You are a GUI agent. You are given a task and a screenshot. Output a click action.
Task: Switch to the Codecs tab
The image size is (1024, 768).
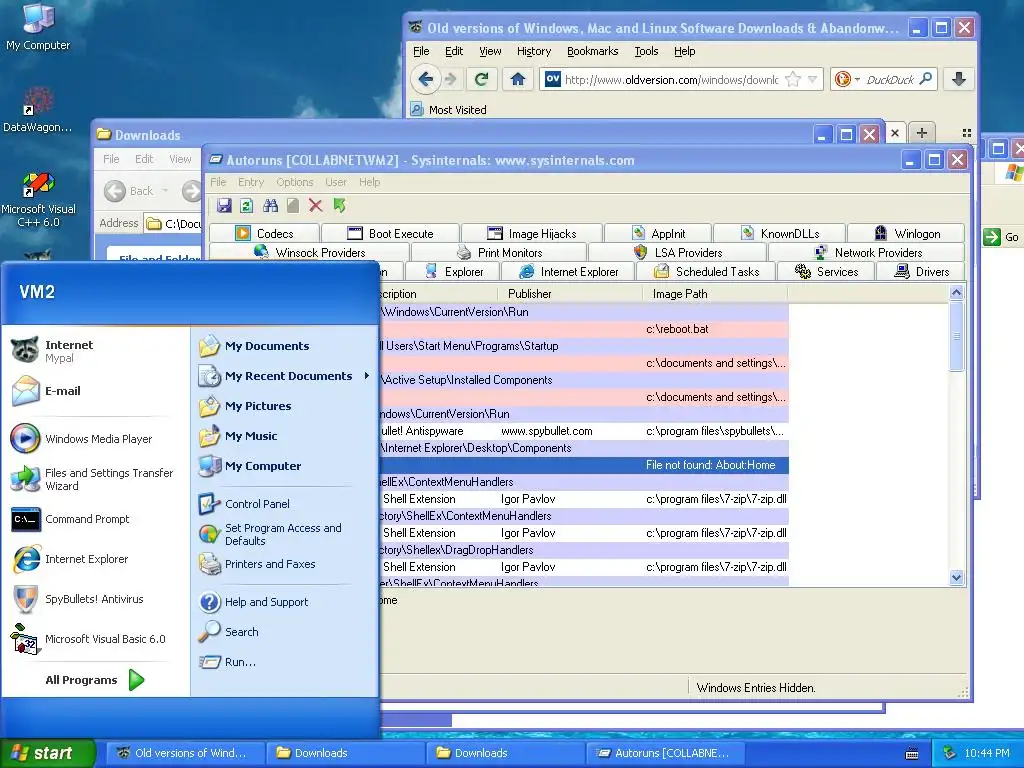(x=264, y=234)
